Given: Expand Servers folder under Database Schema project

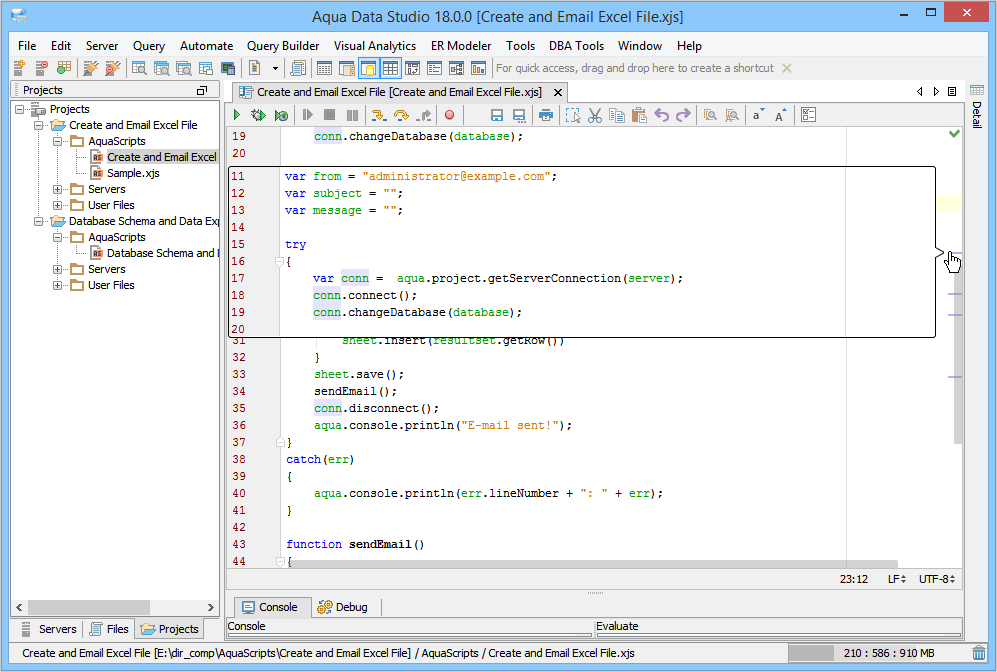Looking at the screenshot, I should pyautogui.click(x=58, y=270).
